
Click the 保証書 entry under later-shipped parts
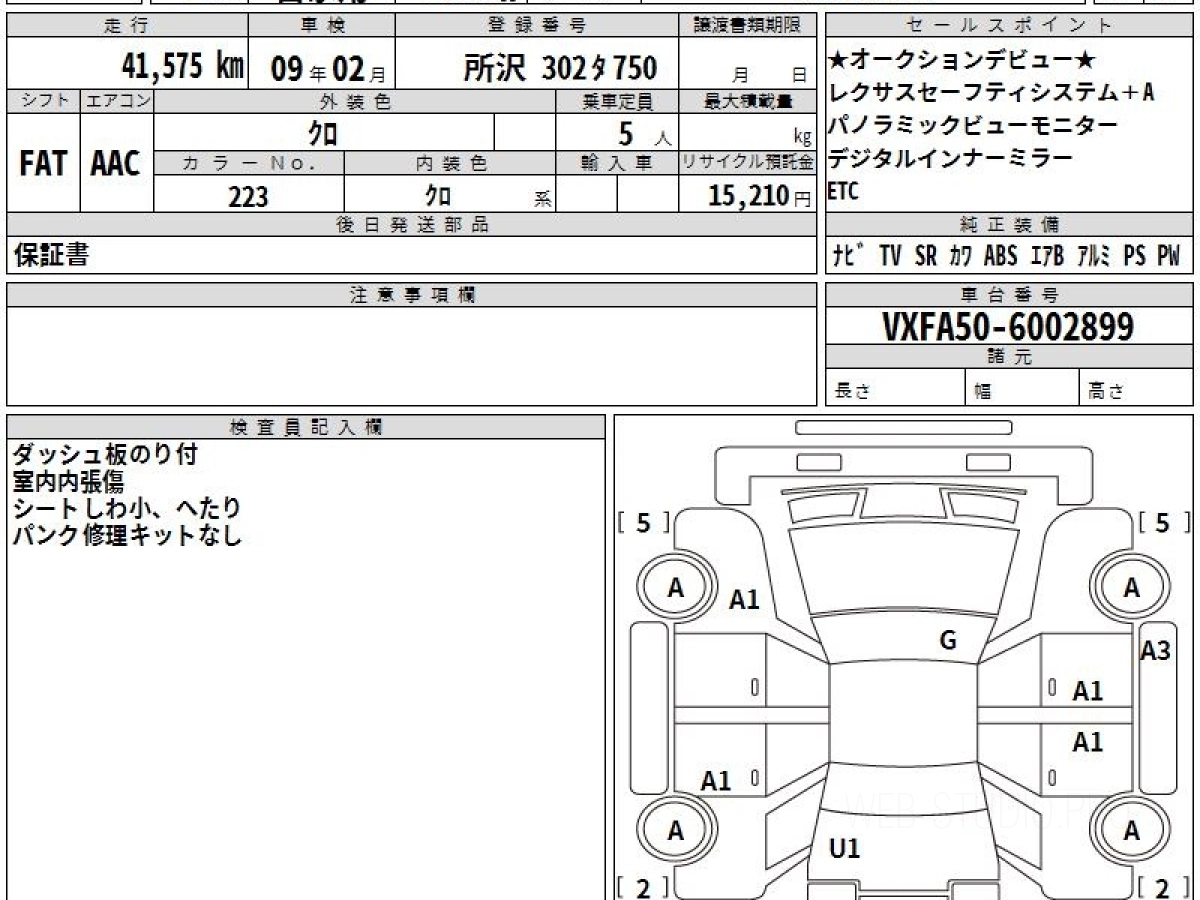point(51,256)
